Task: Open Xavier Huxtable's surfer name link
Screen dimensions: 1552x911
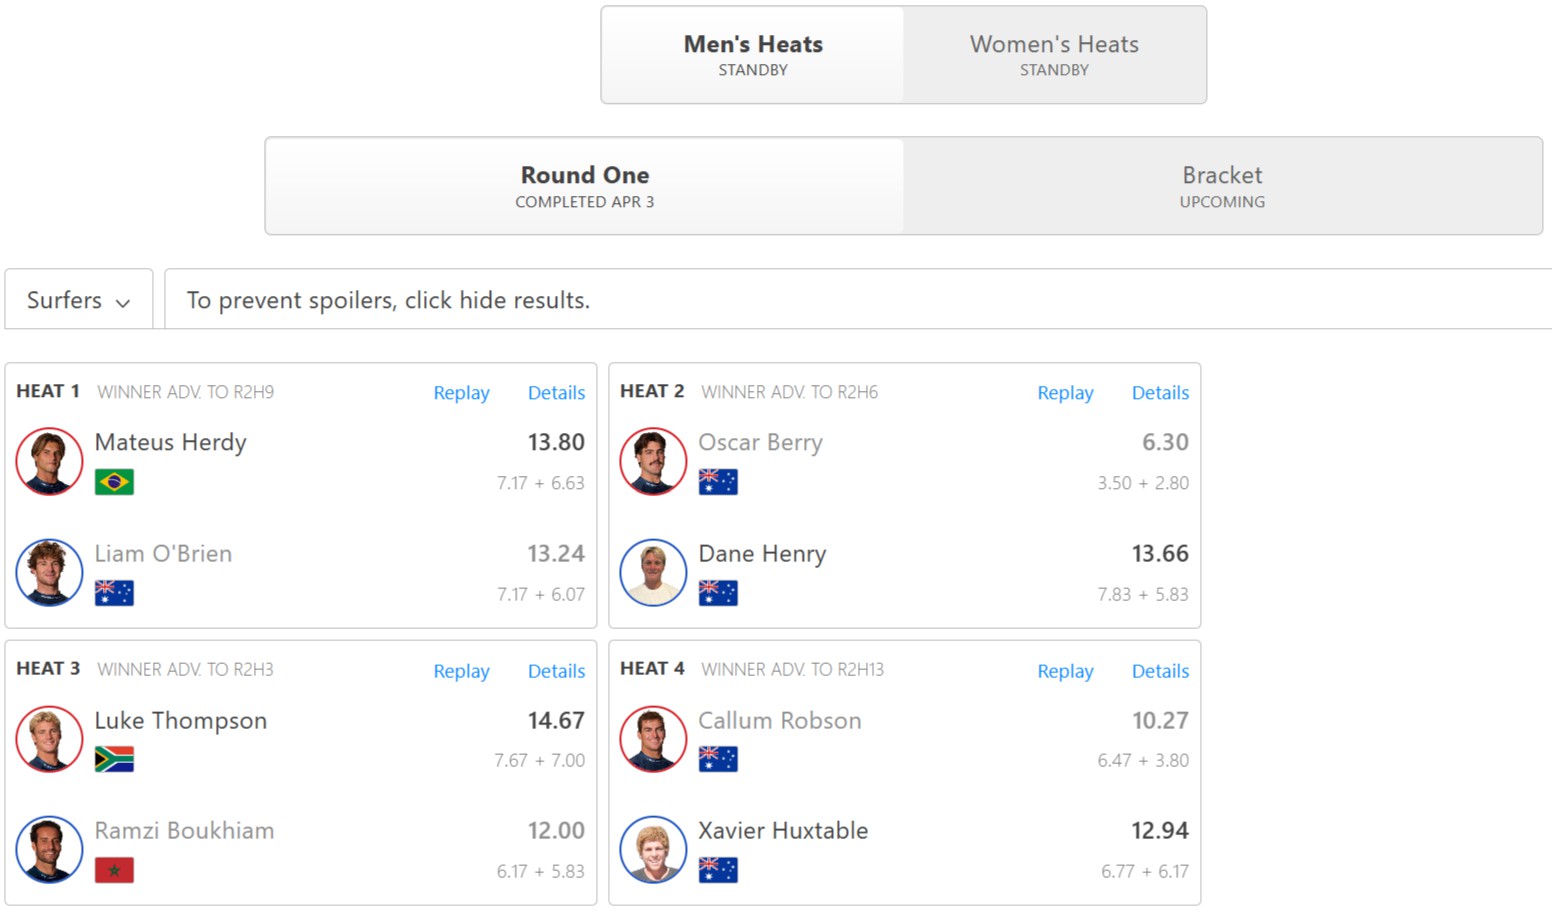Action: (783, 831)
